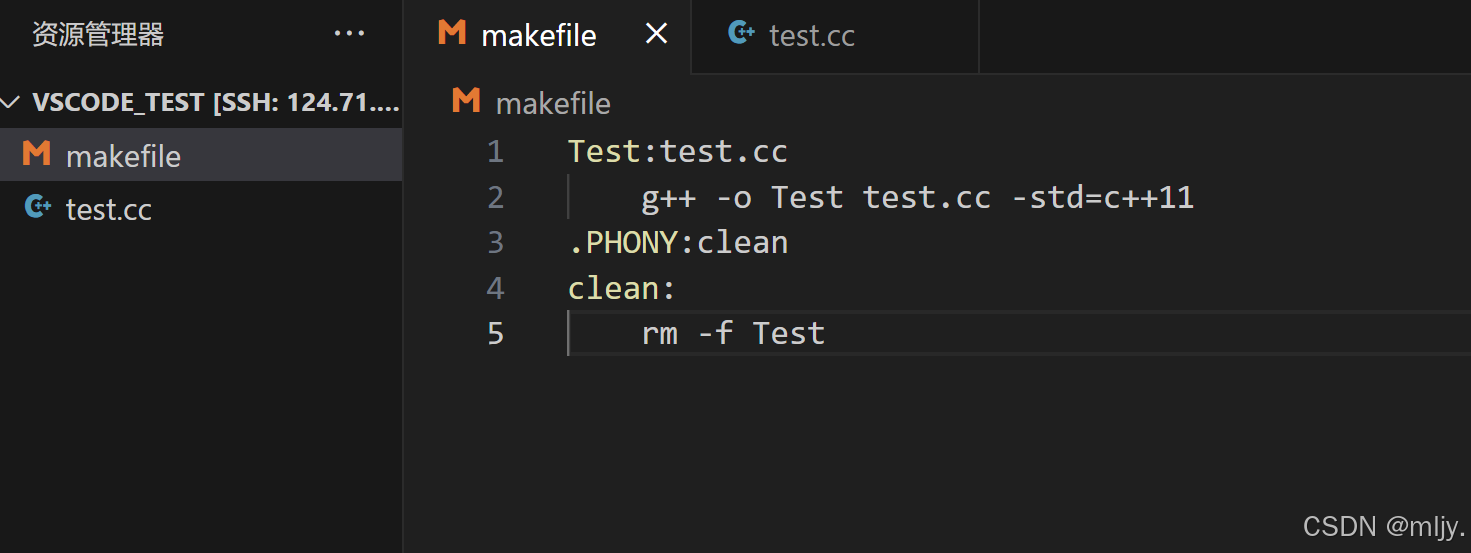Viewport: 1471px width, 553px height.
Task: Activate the makefile editor tab label
Action: coord(539,36)
